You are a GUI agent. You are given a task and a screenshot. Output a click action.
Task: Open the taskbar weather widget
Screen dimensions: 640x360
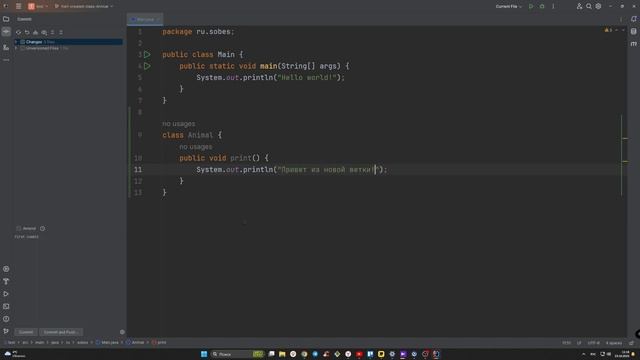(15, 354)
